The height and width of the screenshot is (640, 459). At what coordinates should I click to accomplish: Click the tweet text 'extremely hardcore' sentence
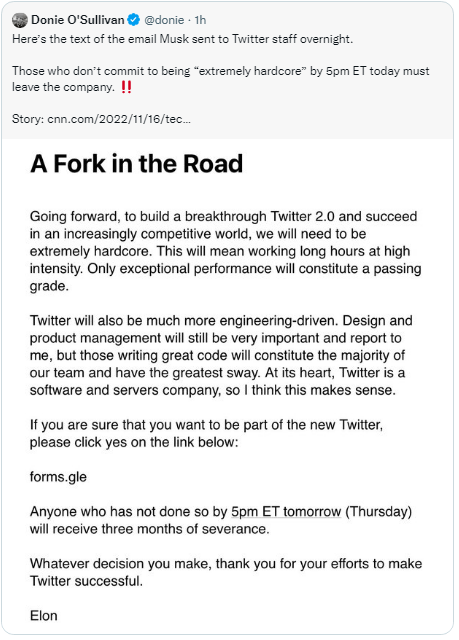coord(221,79)
